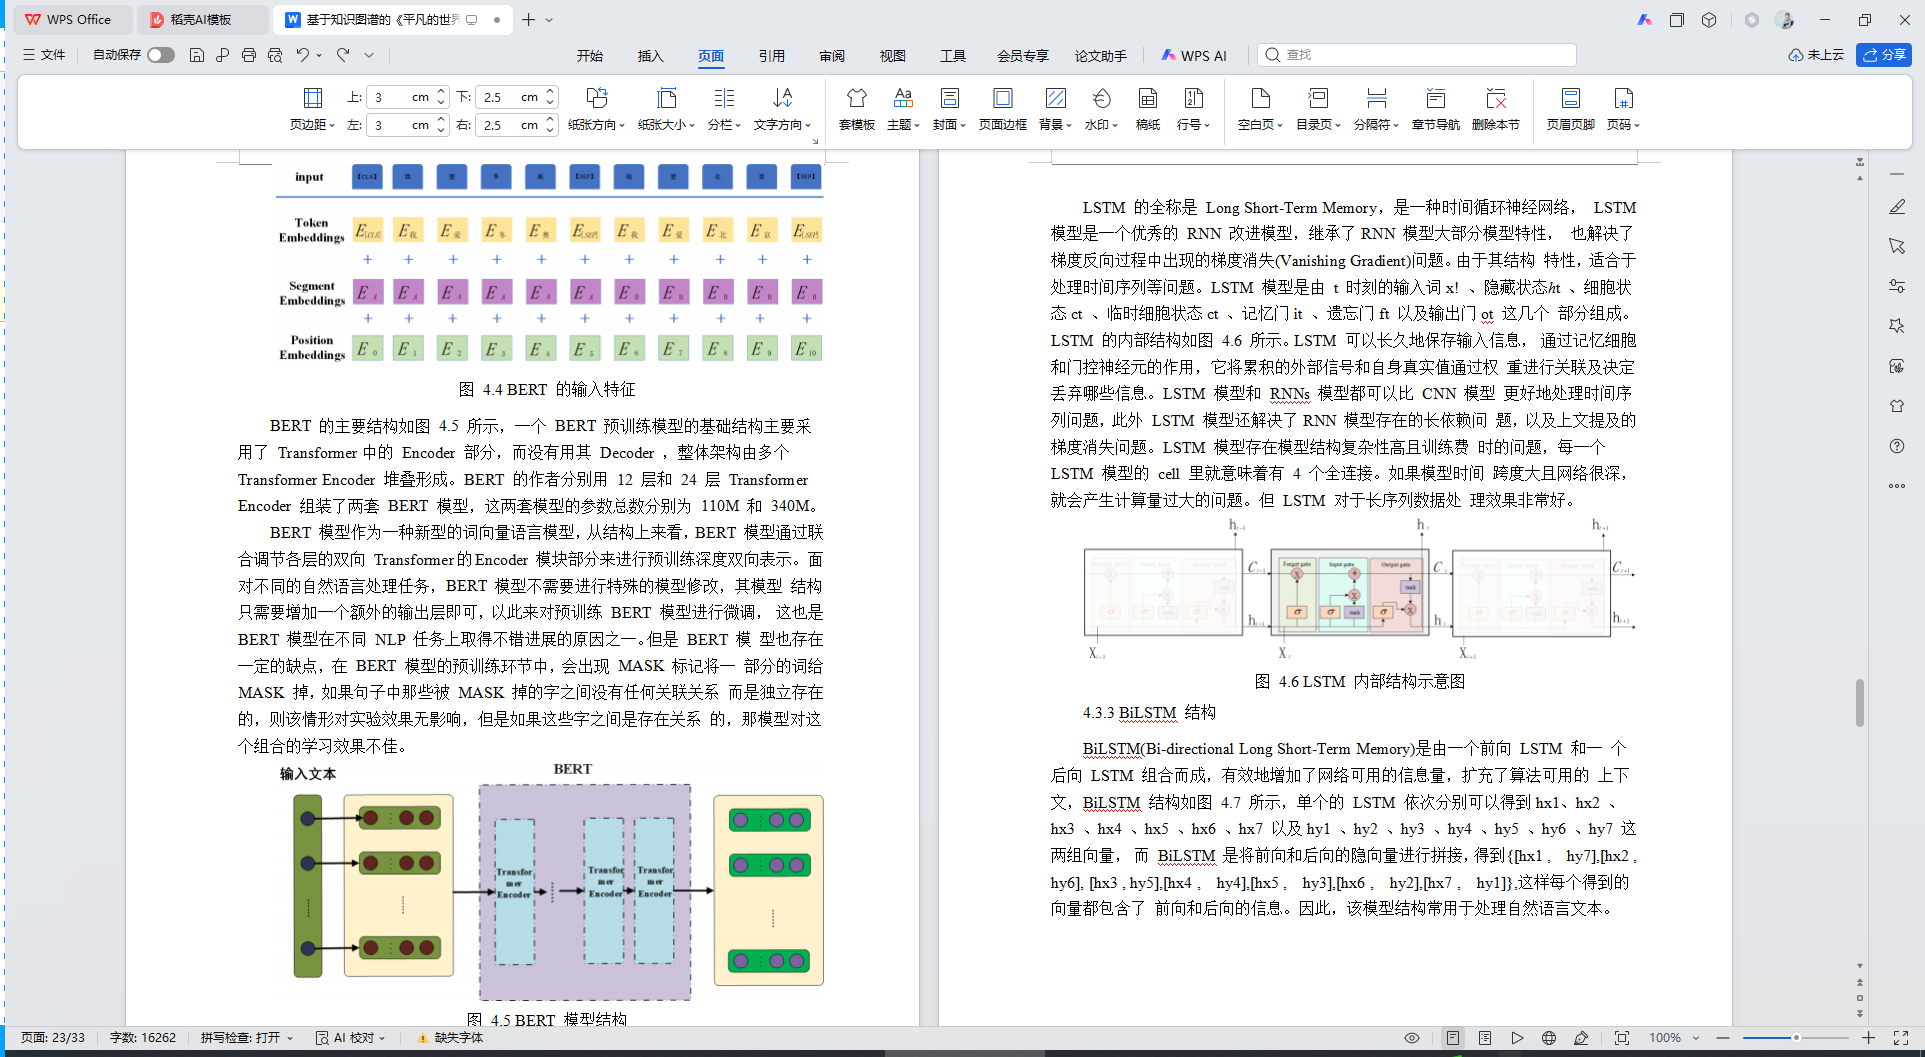This screenshot has width=1925, height=1057.
Task: Open 纸张方向 paper orientation options
Action: 596,109
